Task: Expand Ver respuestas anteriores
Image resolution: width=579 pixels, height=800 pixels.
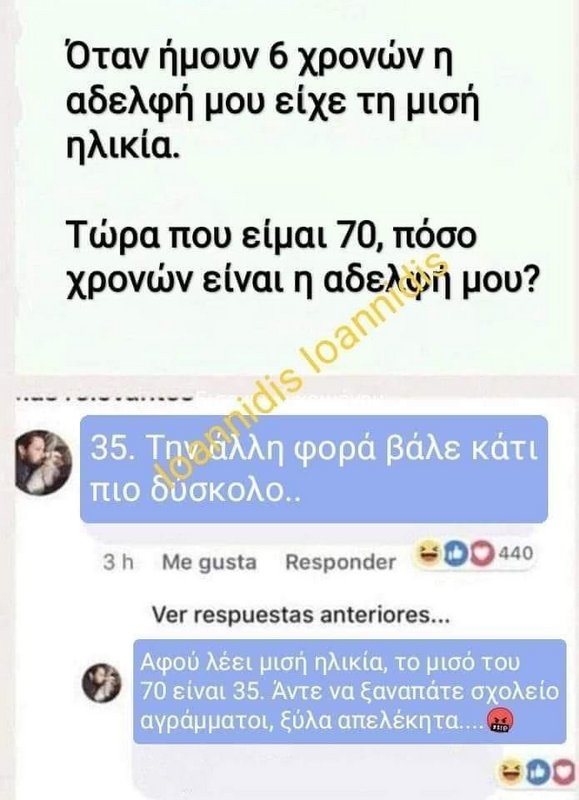Action: 301,615
